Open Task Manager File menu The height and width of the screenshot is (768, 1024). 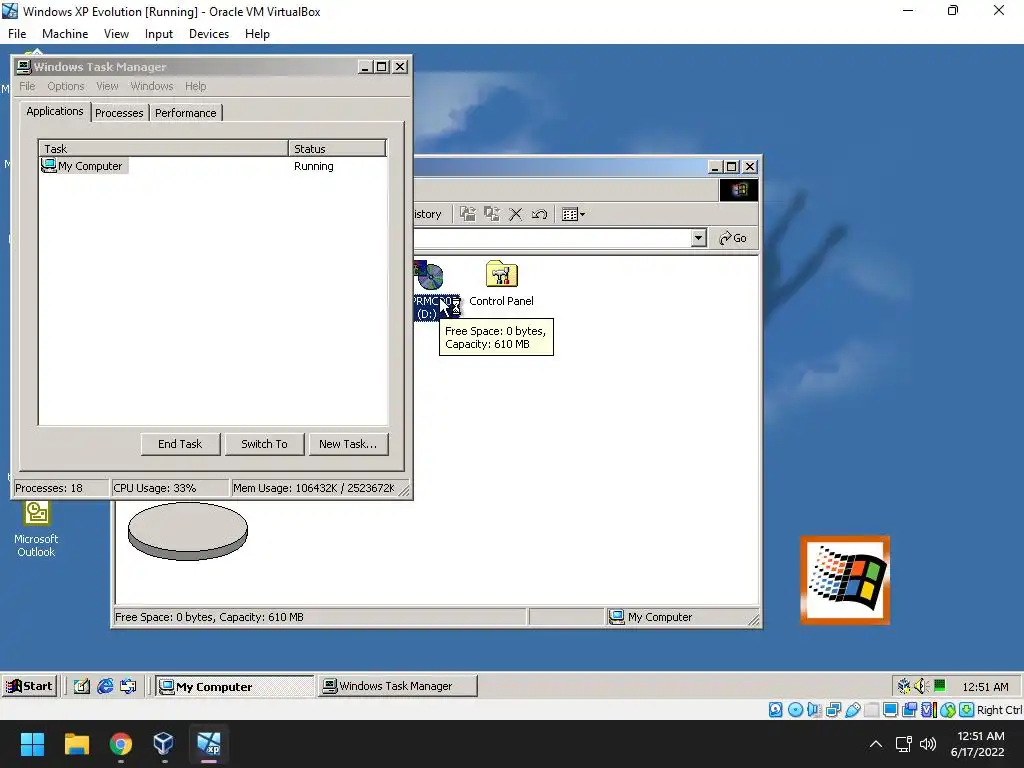pos(27,86)
